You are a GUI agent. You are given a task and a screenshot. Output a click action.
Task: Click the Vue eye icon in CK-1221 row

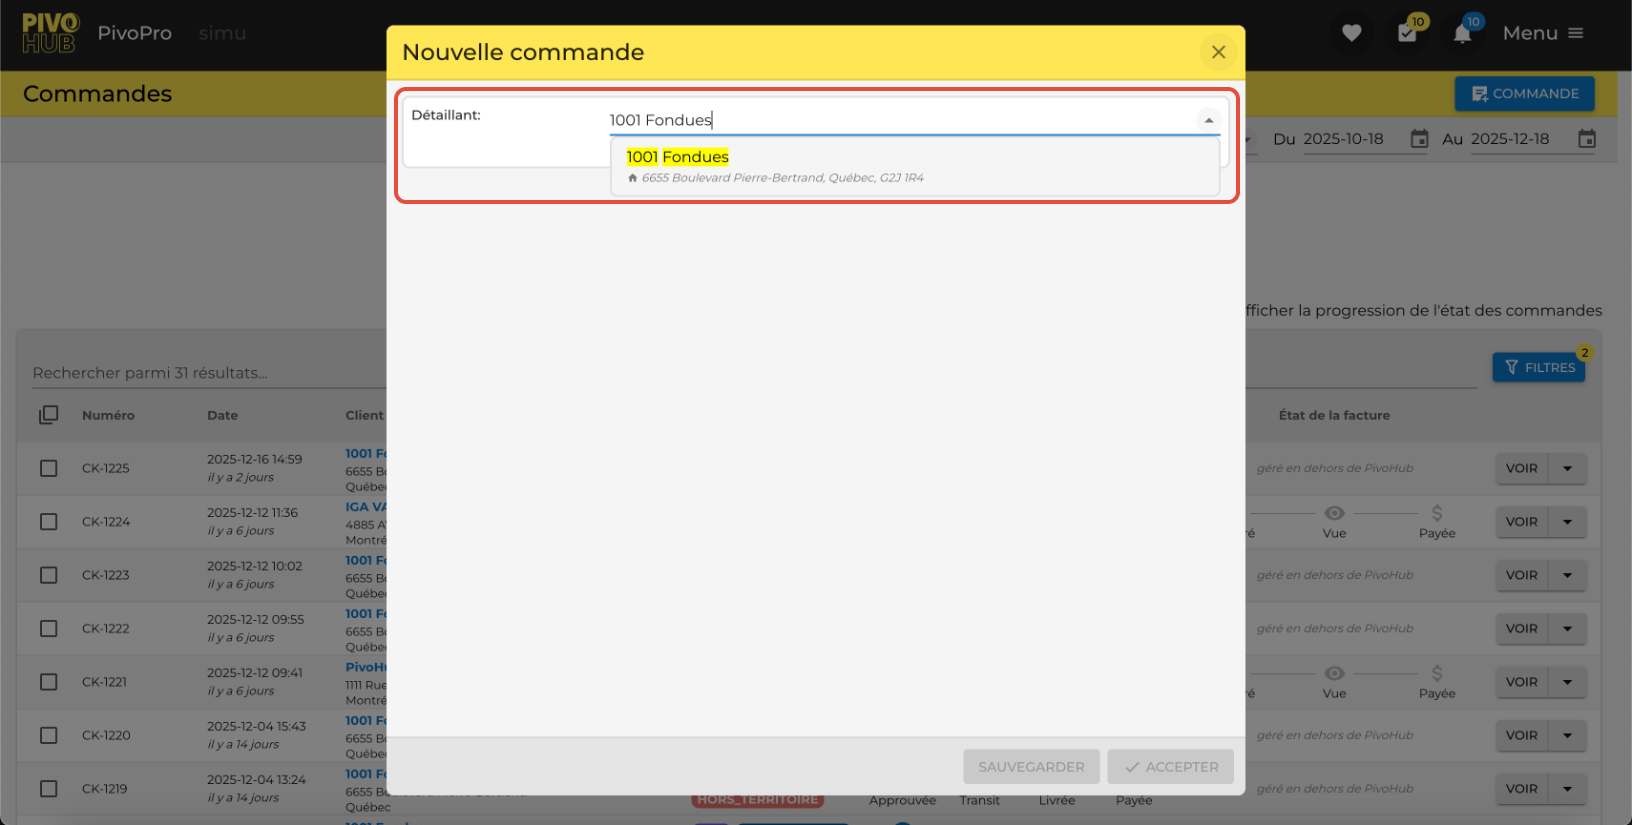pyautogui.click(x=1334, y=673)
